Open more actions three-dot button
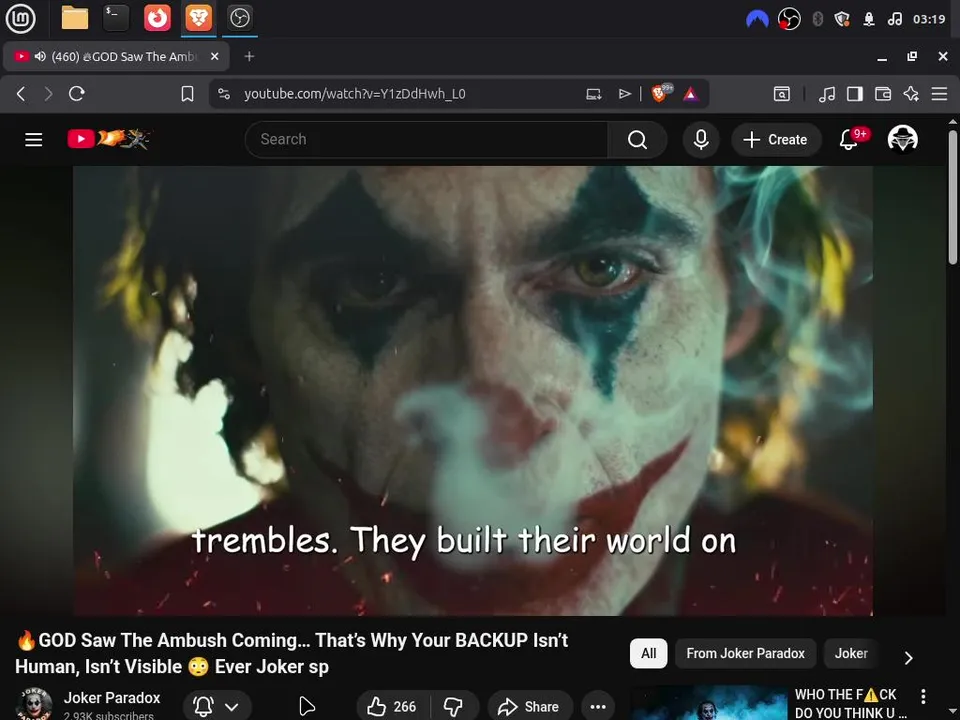 point(598,707)
